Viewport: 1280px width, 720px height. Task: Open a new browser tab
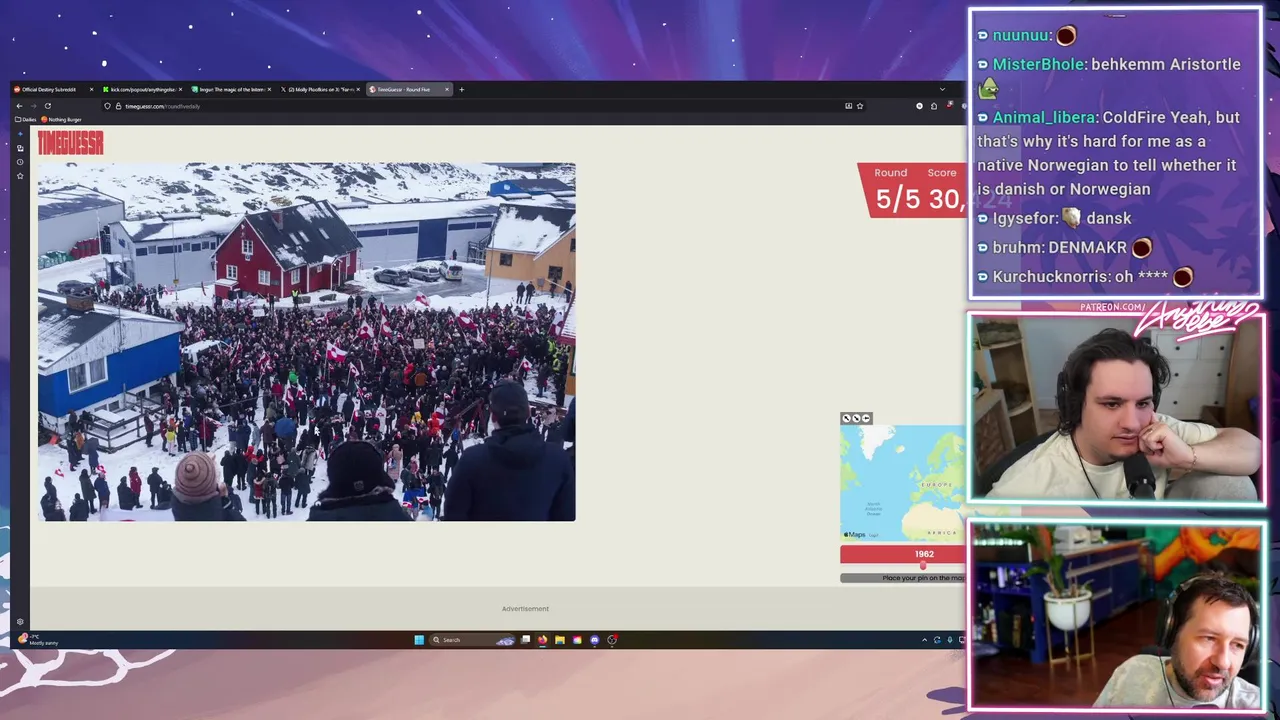click(461, 89)
